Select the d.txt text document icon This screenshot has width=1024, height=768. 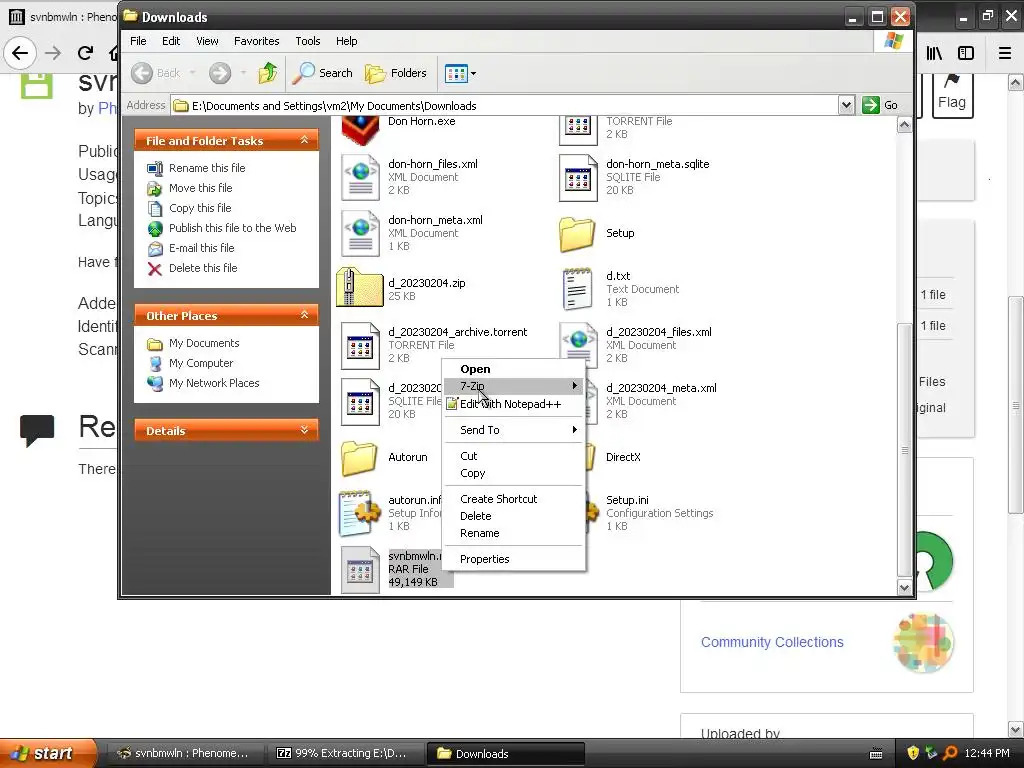pyautogui.click(x=577, y=289)
